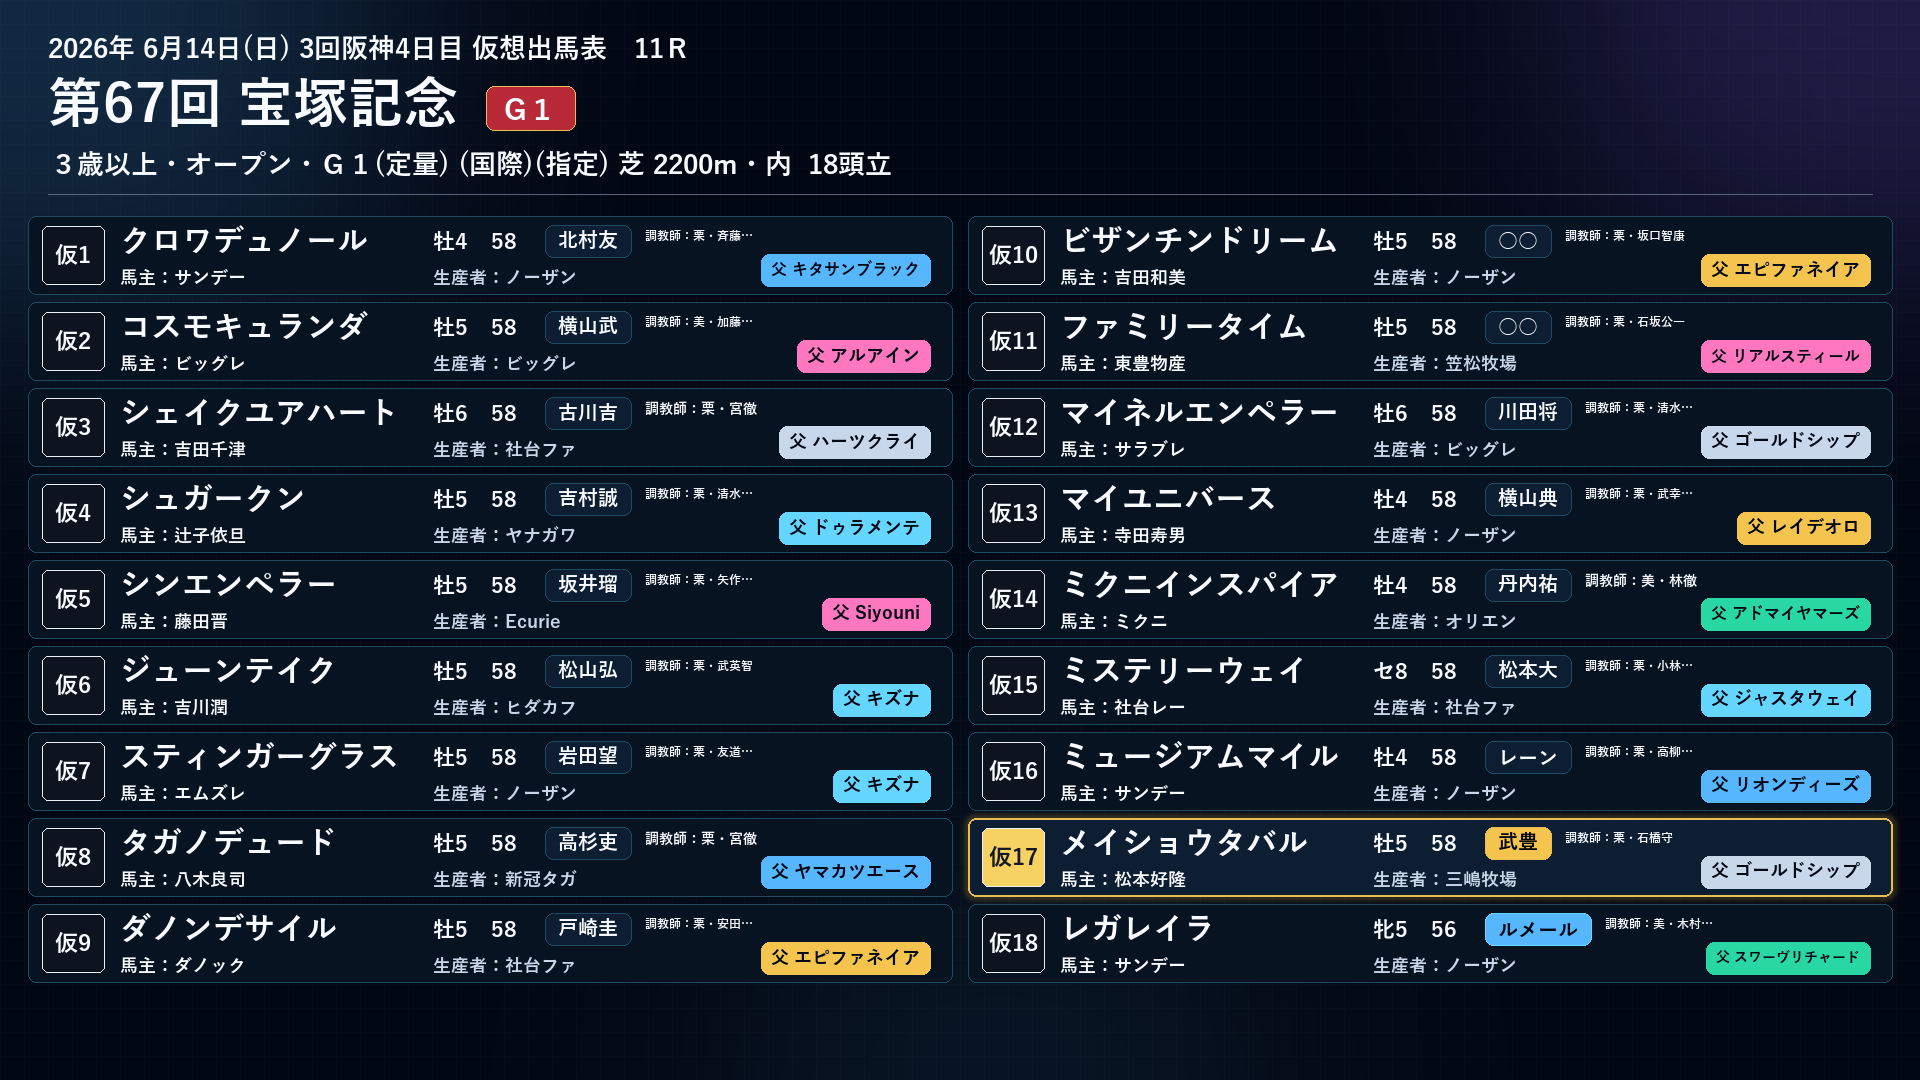Click sire tag 父 リオンディーズ
Screen dimensions: 1920x1080
pos(1785,786)
